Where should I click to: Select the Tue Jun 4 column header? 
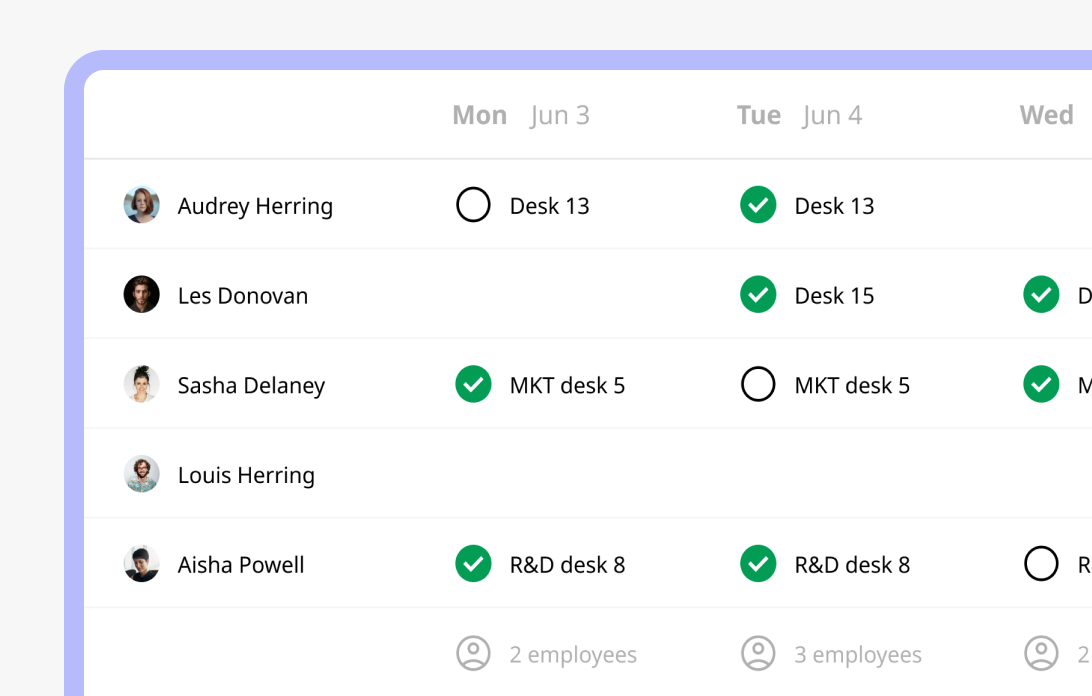coord(800,116)
